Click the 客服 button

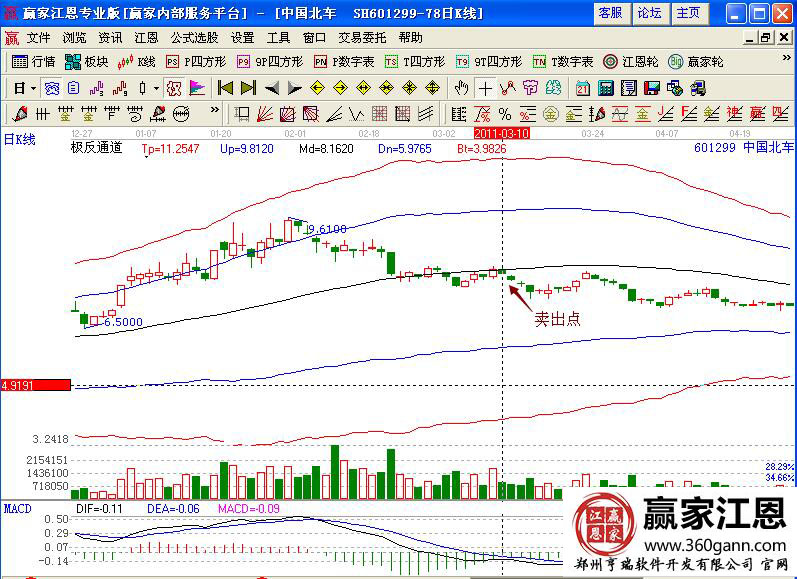click(x=609, y=13)
